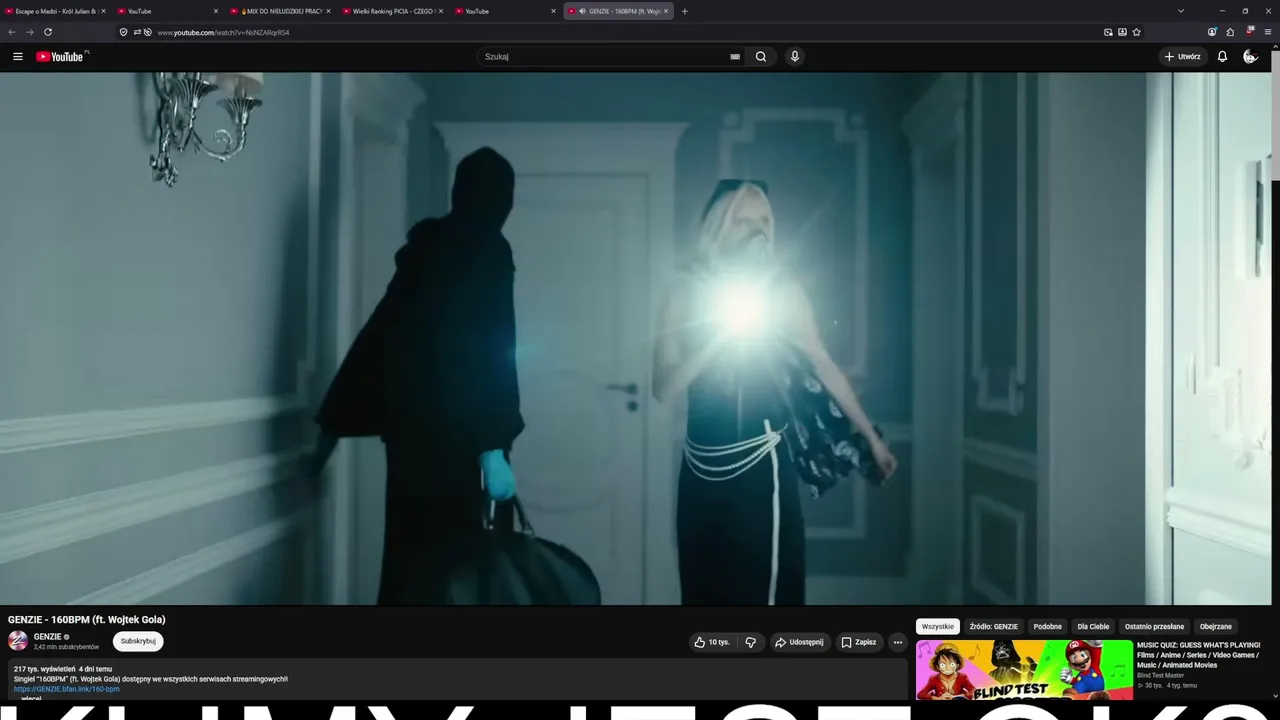Viewport: 1280px width, 720px height.
Task: Start voice search with microphone icon
Action: pos(795,57)
